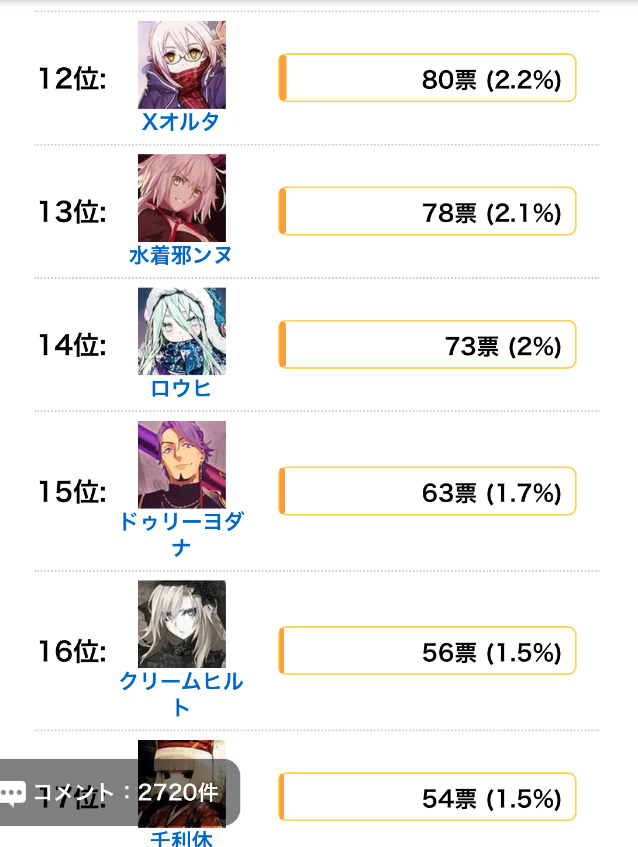Open the Xオルタ name link
Viewport: 638px width, 847px height.
(181, 122)
